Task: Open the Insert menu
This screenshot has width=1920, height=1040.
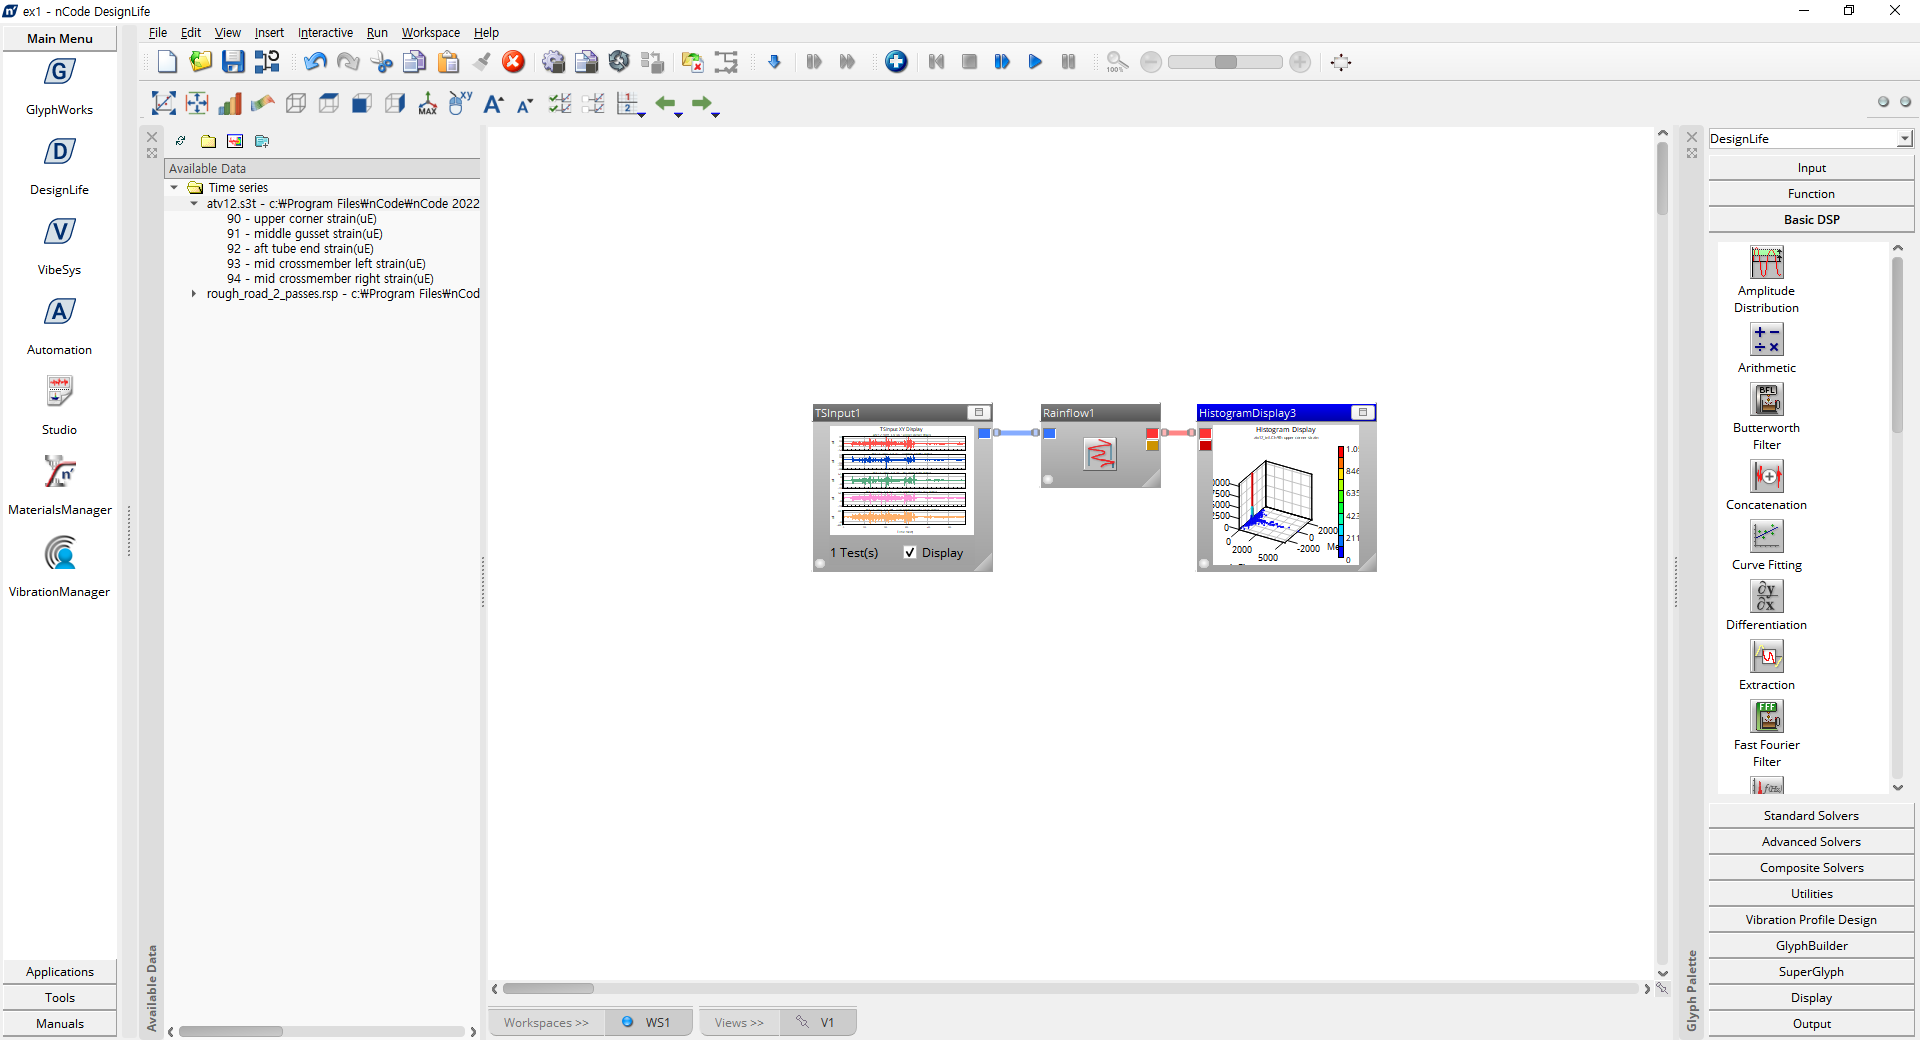Action: pos(269,32)
